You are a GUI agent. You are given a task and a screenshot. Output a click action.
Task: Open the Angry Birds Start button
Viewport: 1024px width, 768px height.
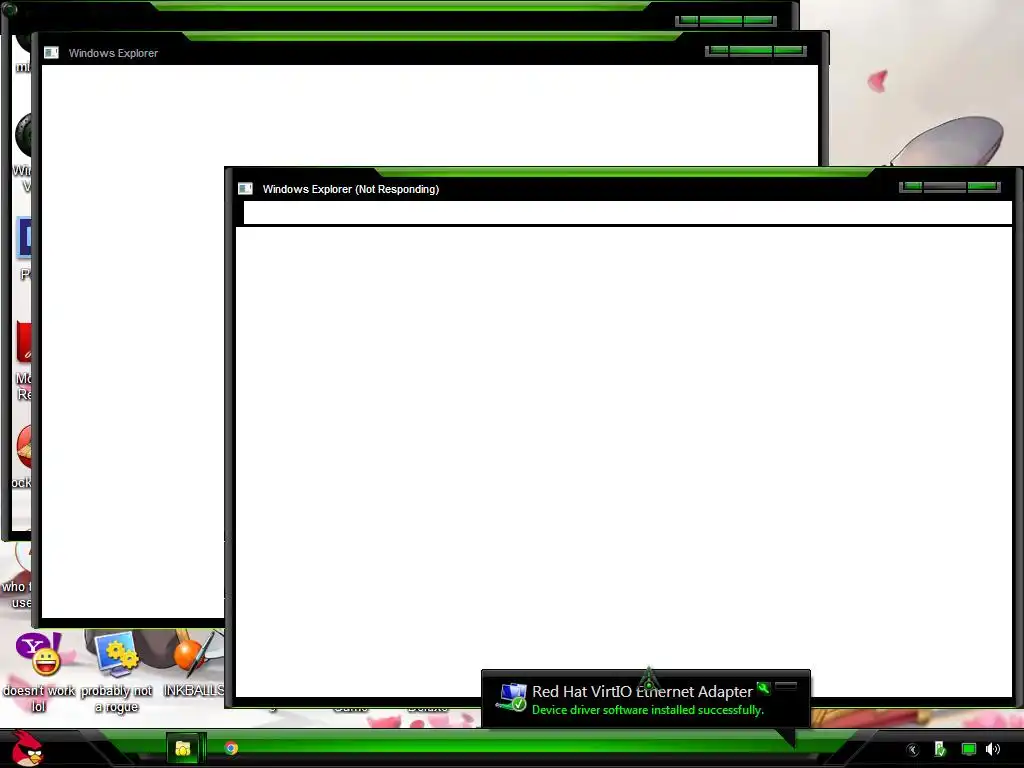[x=27, y=748]
